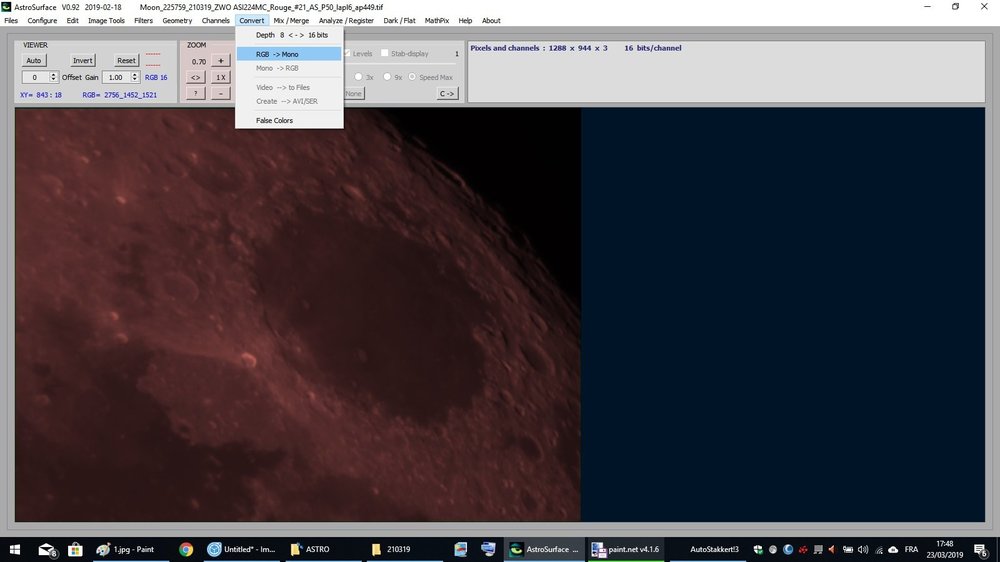
Task: Select the 9x radio option
Action: tap(388, 77)
